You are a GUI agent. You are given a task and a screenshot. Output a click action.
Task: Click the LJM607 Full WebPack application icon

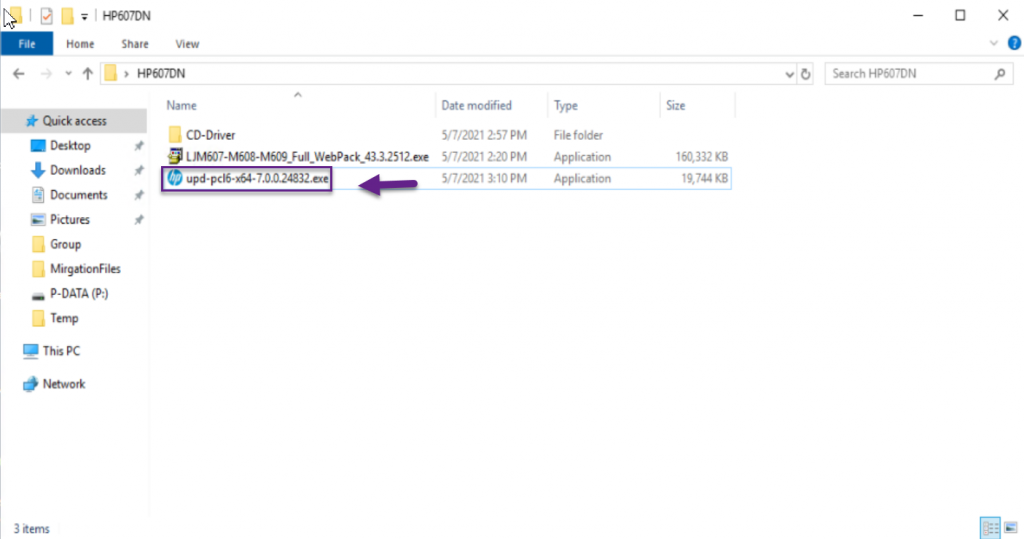click(175, 157)
